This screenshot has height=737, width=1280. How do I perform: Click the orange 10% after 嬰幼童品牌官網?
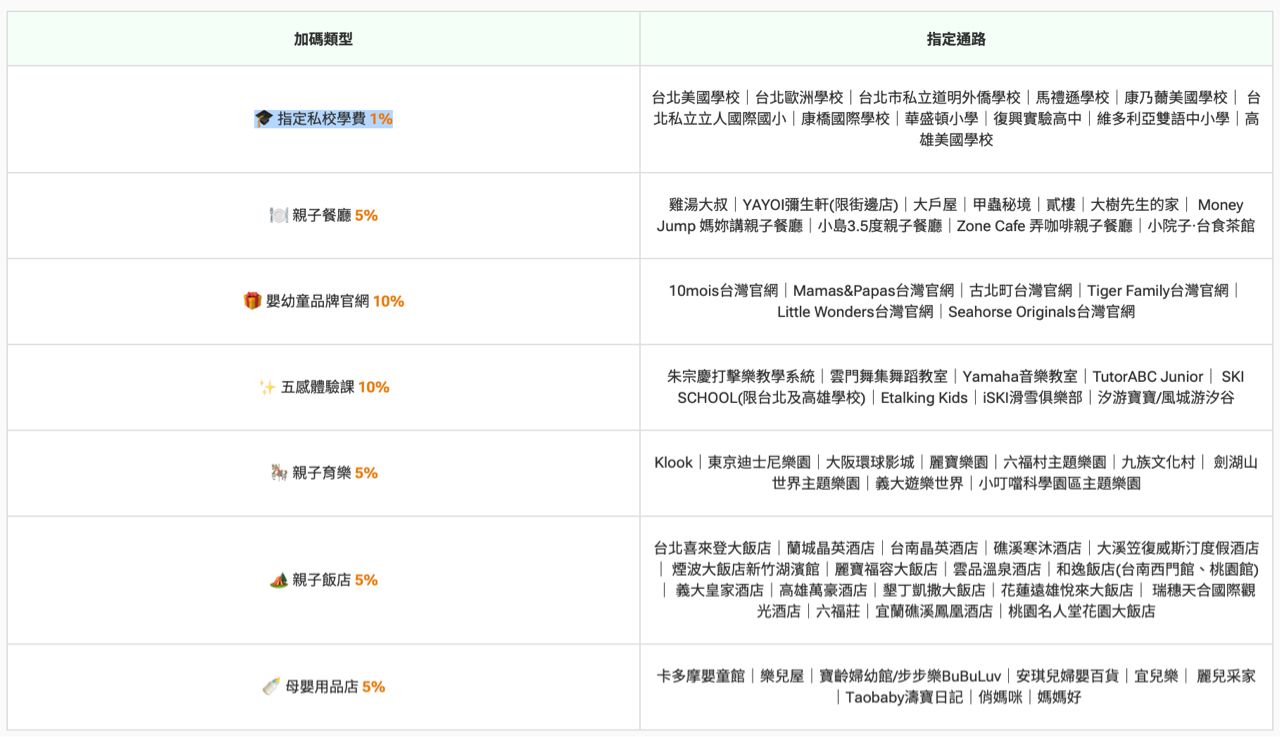388,301
